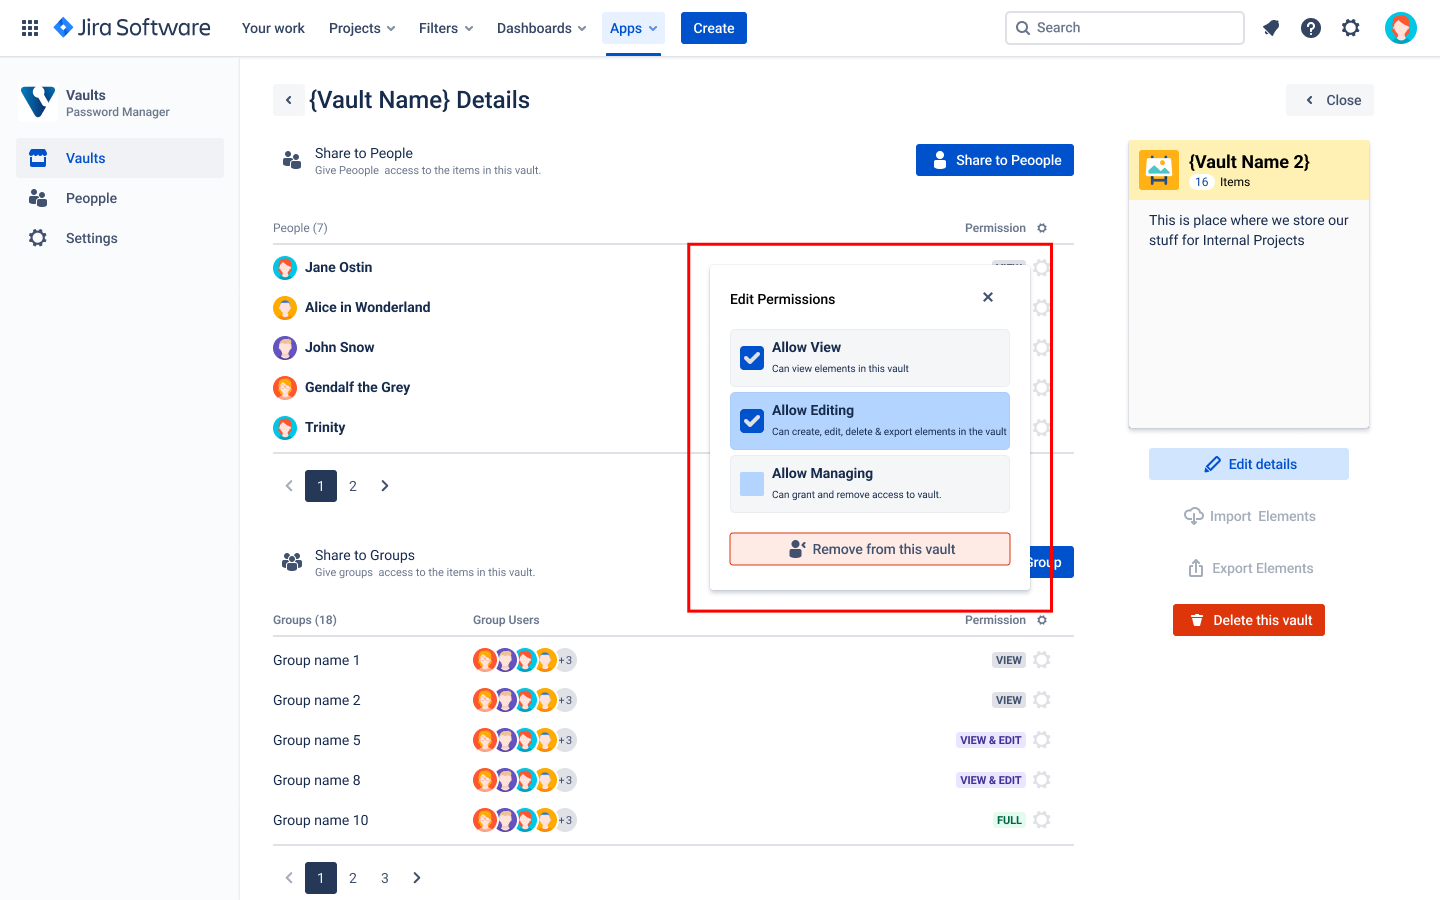Select Peopple in the sidebar
1440x900 pixels.
click(x=91, y=198)
